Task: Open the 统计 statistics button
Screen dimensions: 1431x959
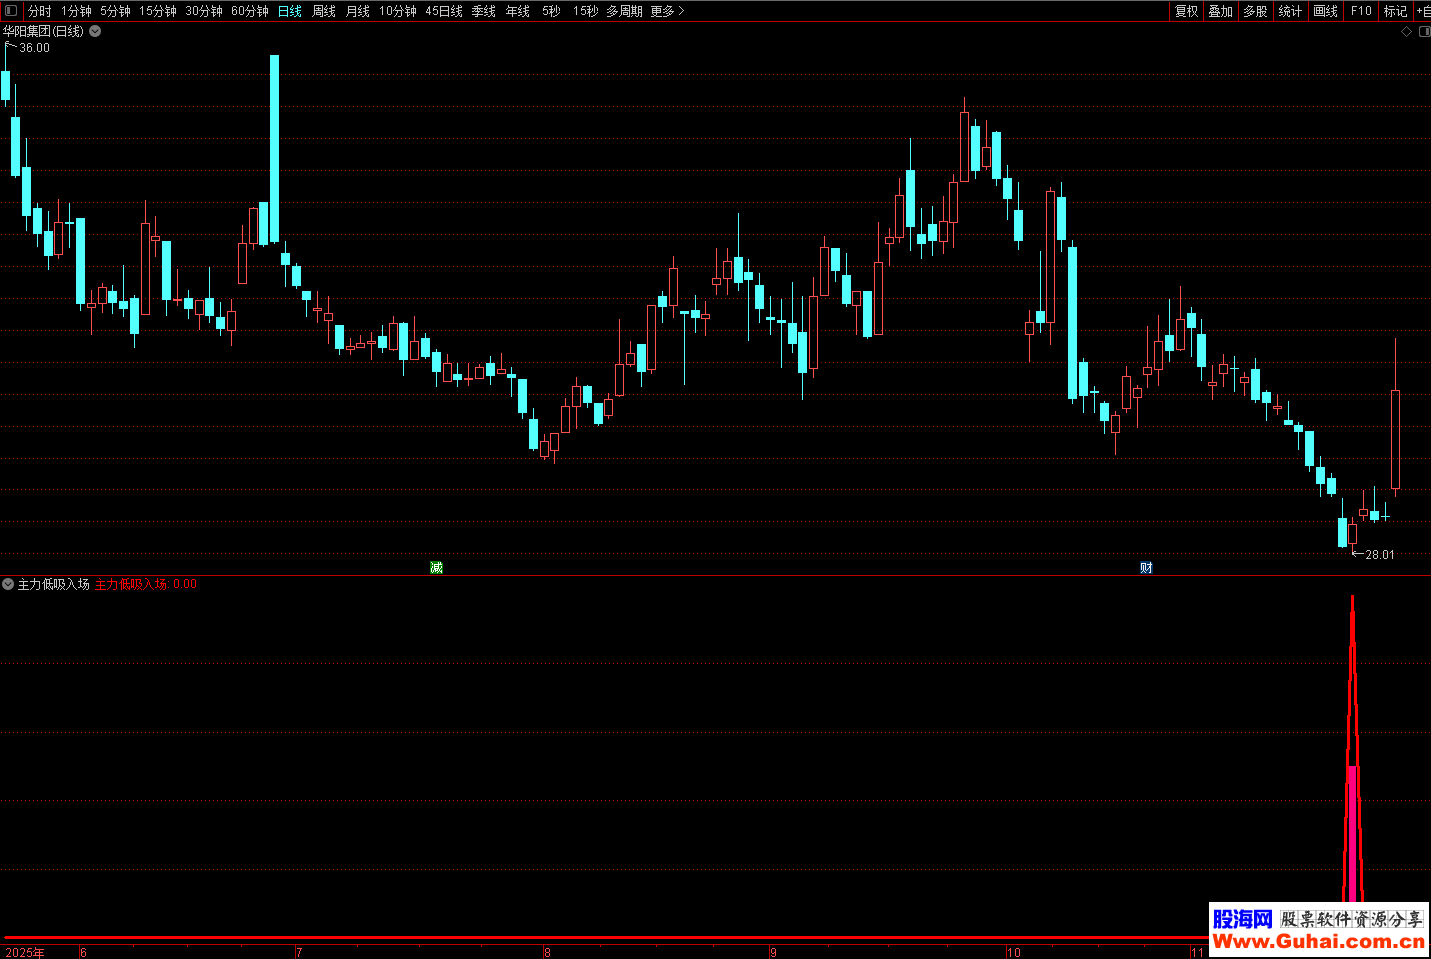Action: pyautogui.click(x=1290, y=11)
